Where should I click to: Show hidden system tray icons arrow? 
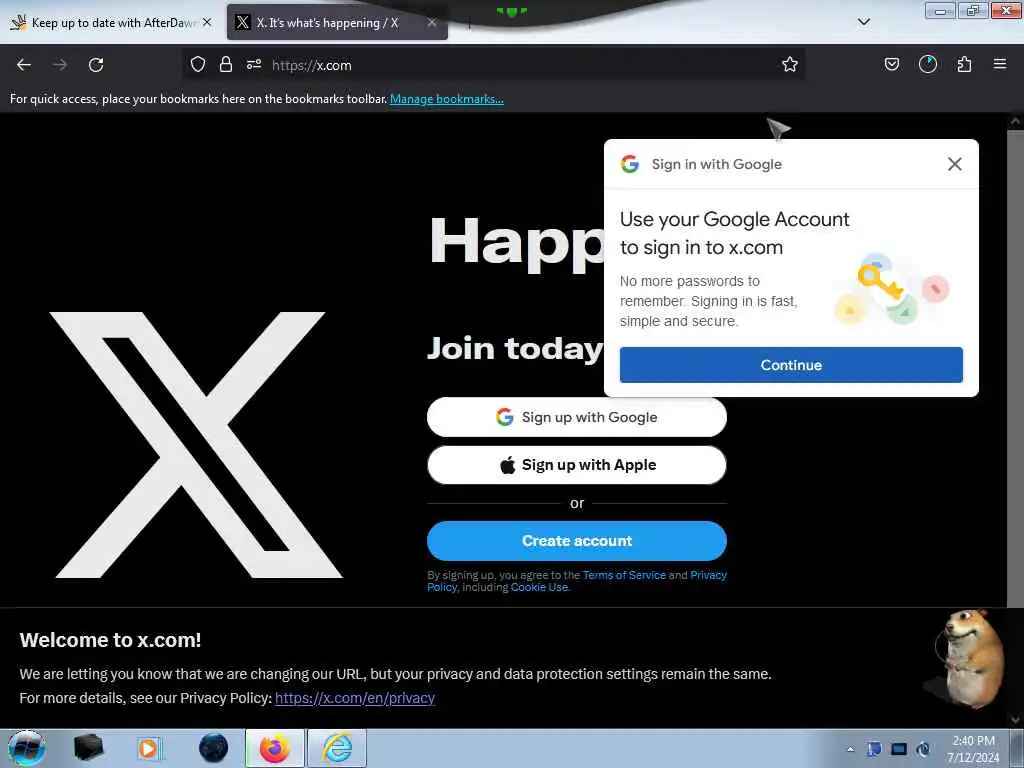pyautogui.click(x=850, y=749)
